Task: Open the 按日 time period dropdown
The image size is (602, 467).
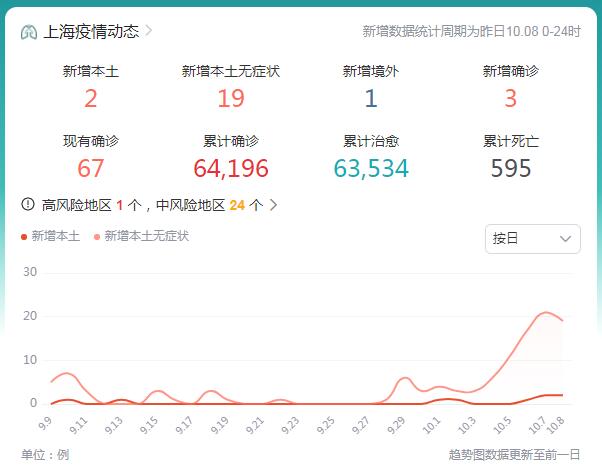Action: (x=533, y=239)
